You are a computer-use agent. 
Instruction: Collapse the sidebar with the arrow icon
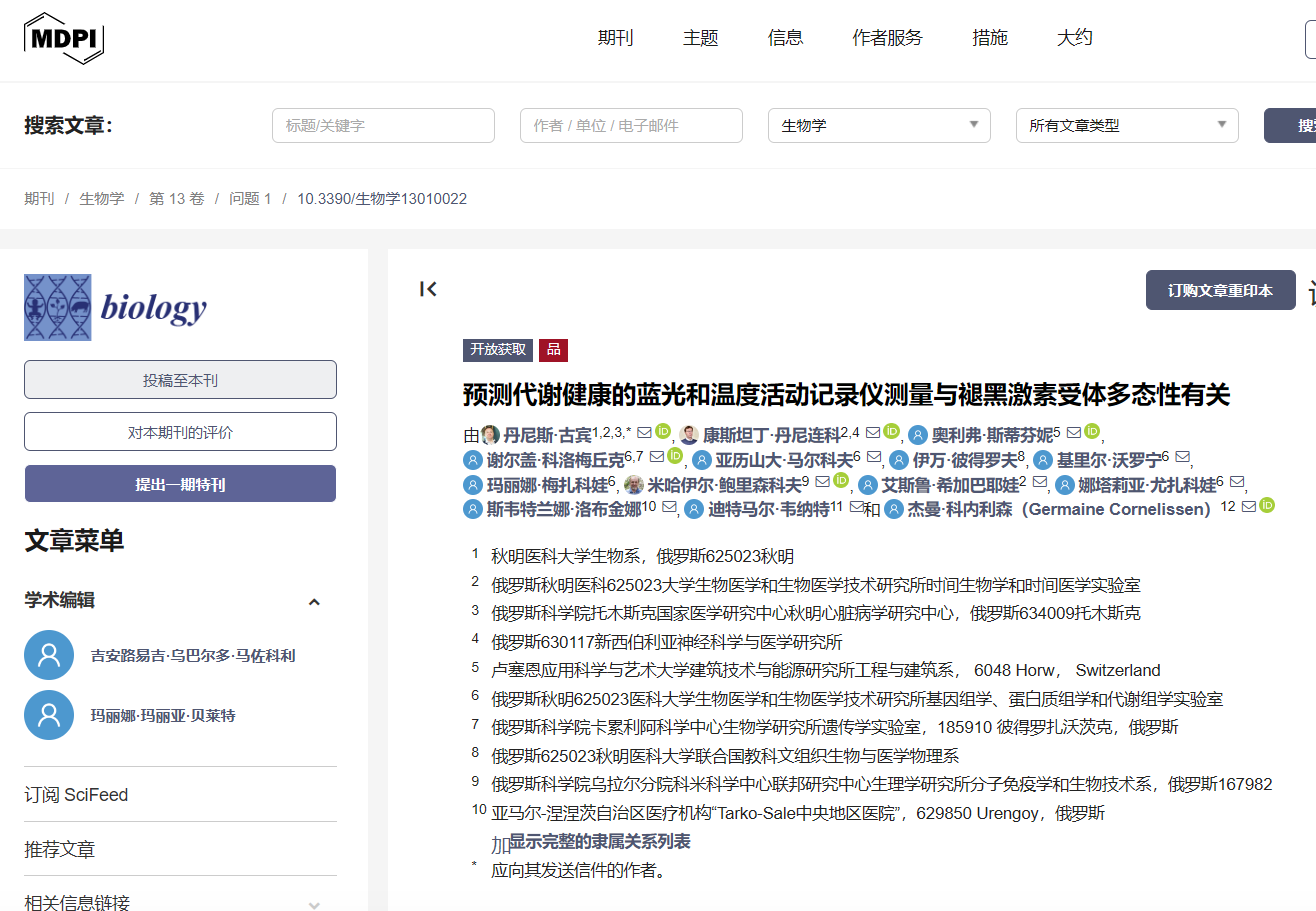pos(428,290)
